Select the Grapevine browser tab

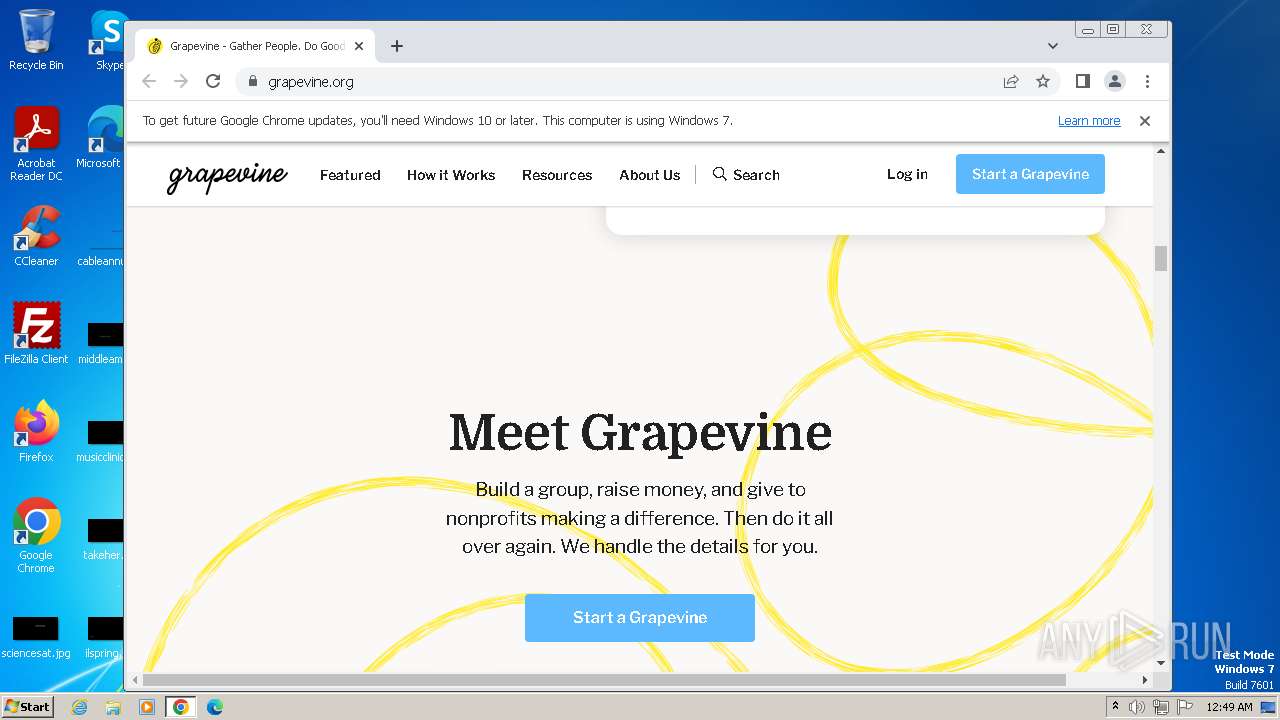255,46
